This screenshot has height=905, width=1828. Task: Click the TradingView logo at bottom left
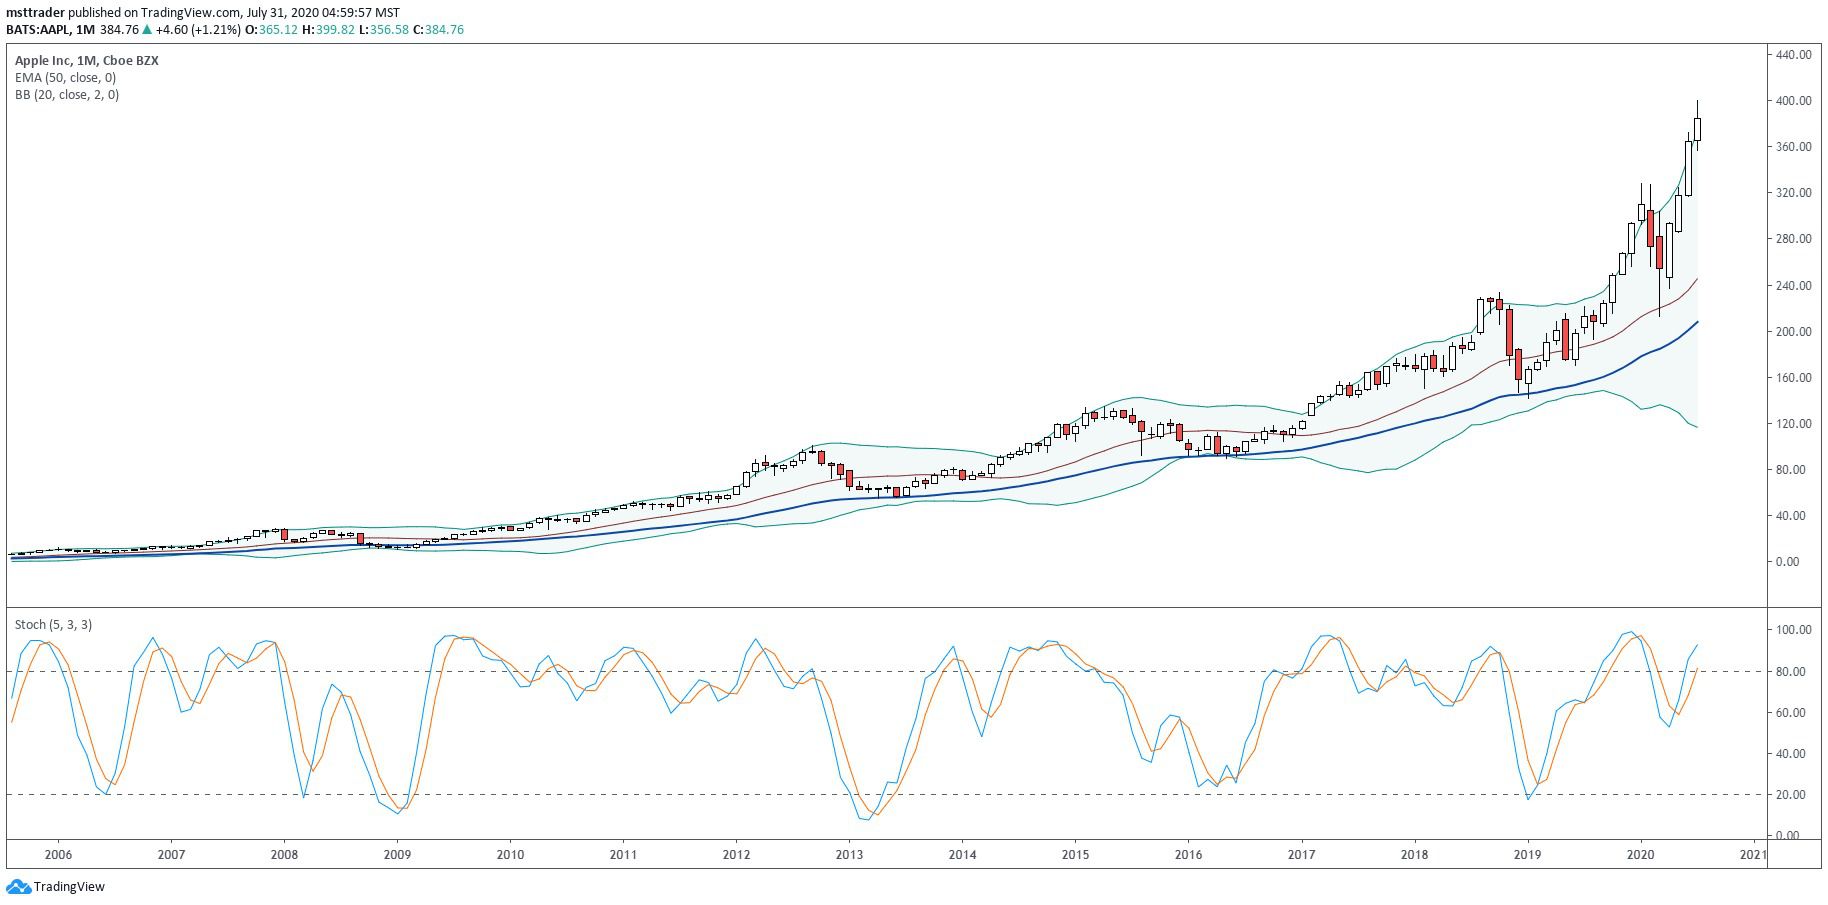(x=55, y=886)
